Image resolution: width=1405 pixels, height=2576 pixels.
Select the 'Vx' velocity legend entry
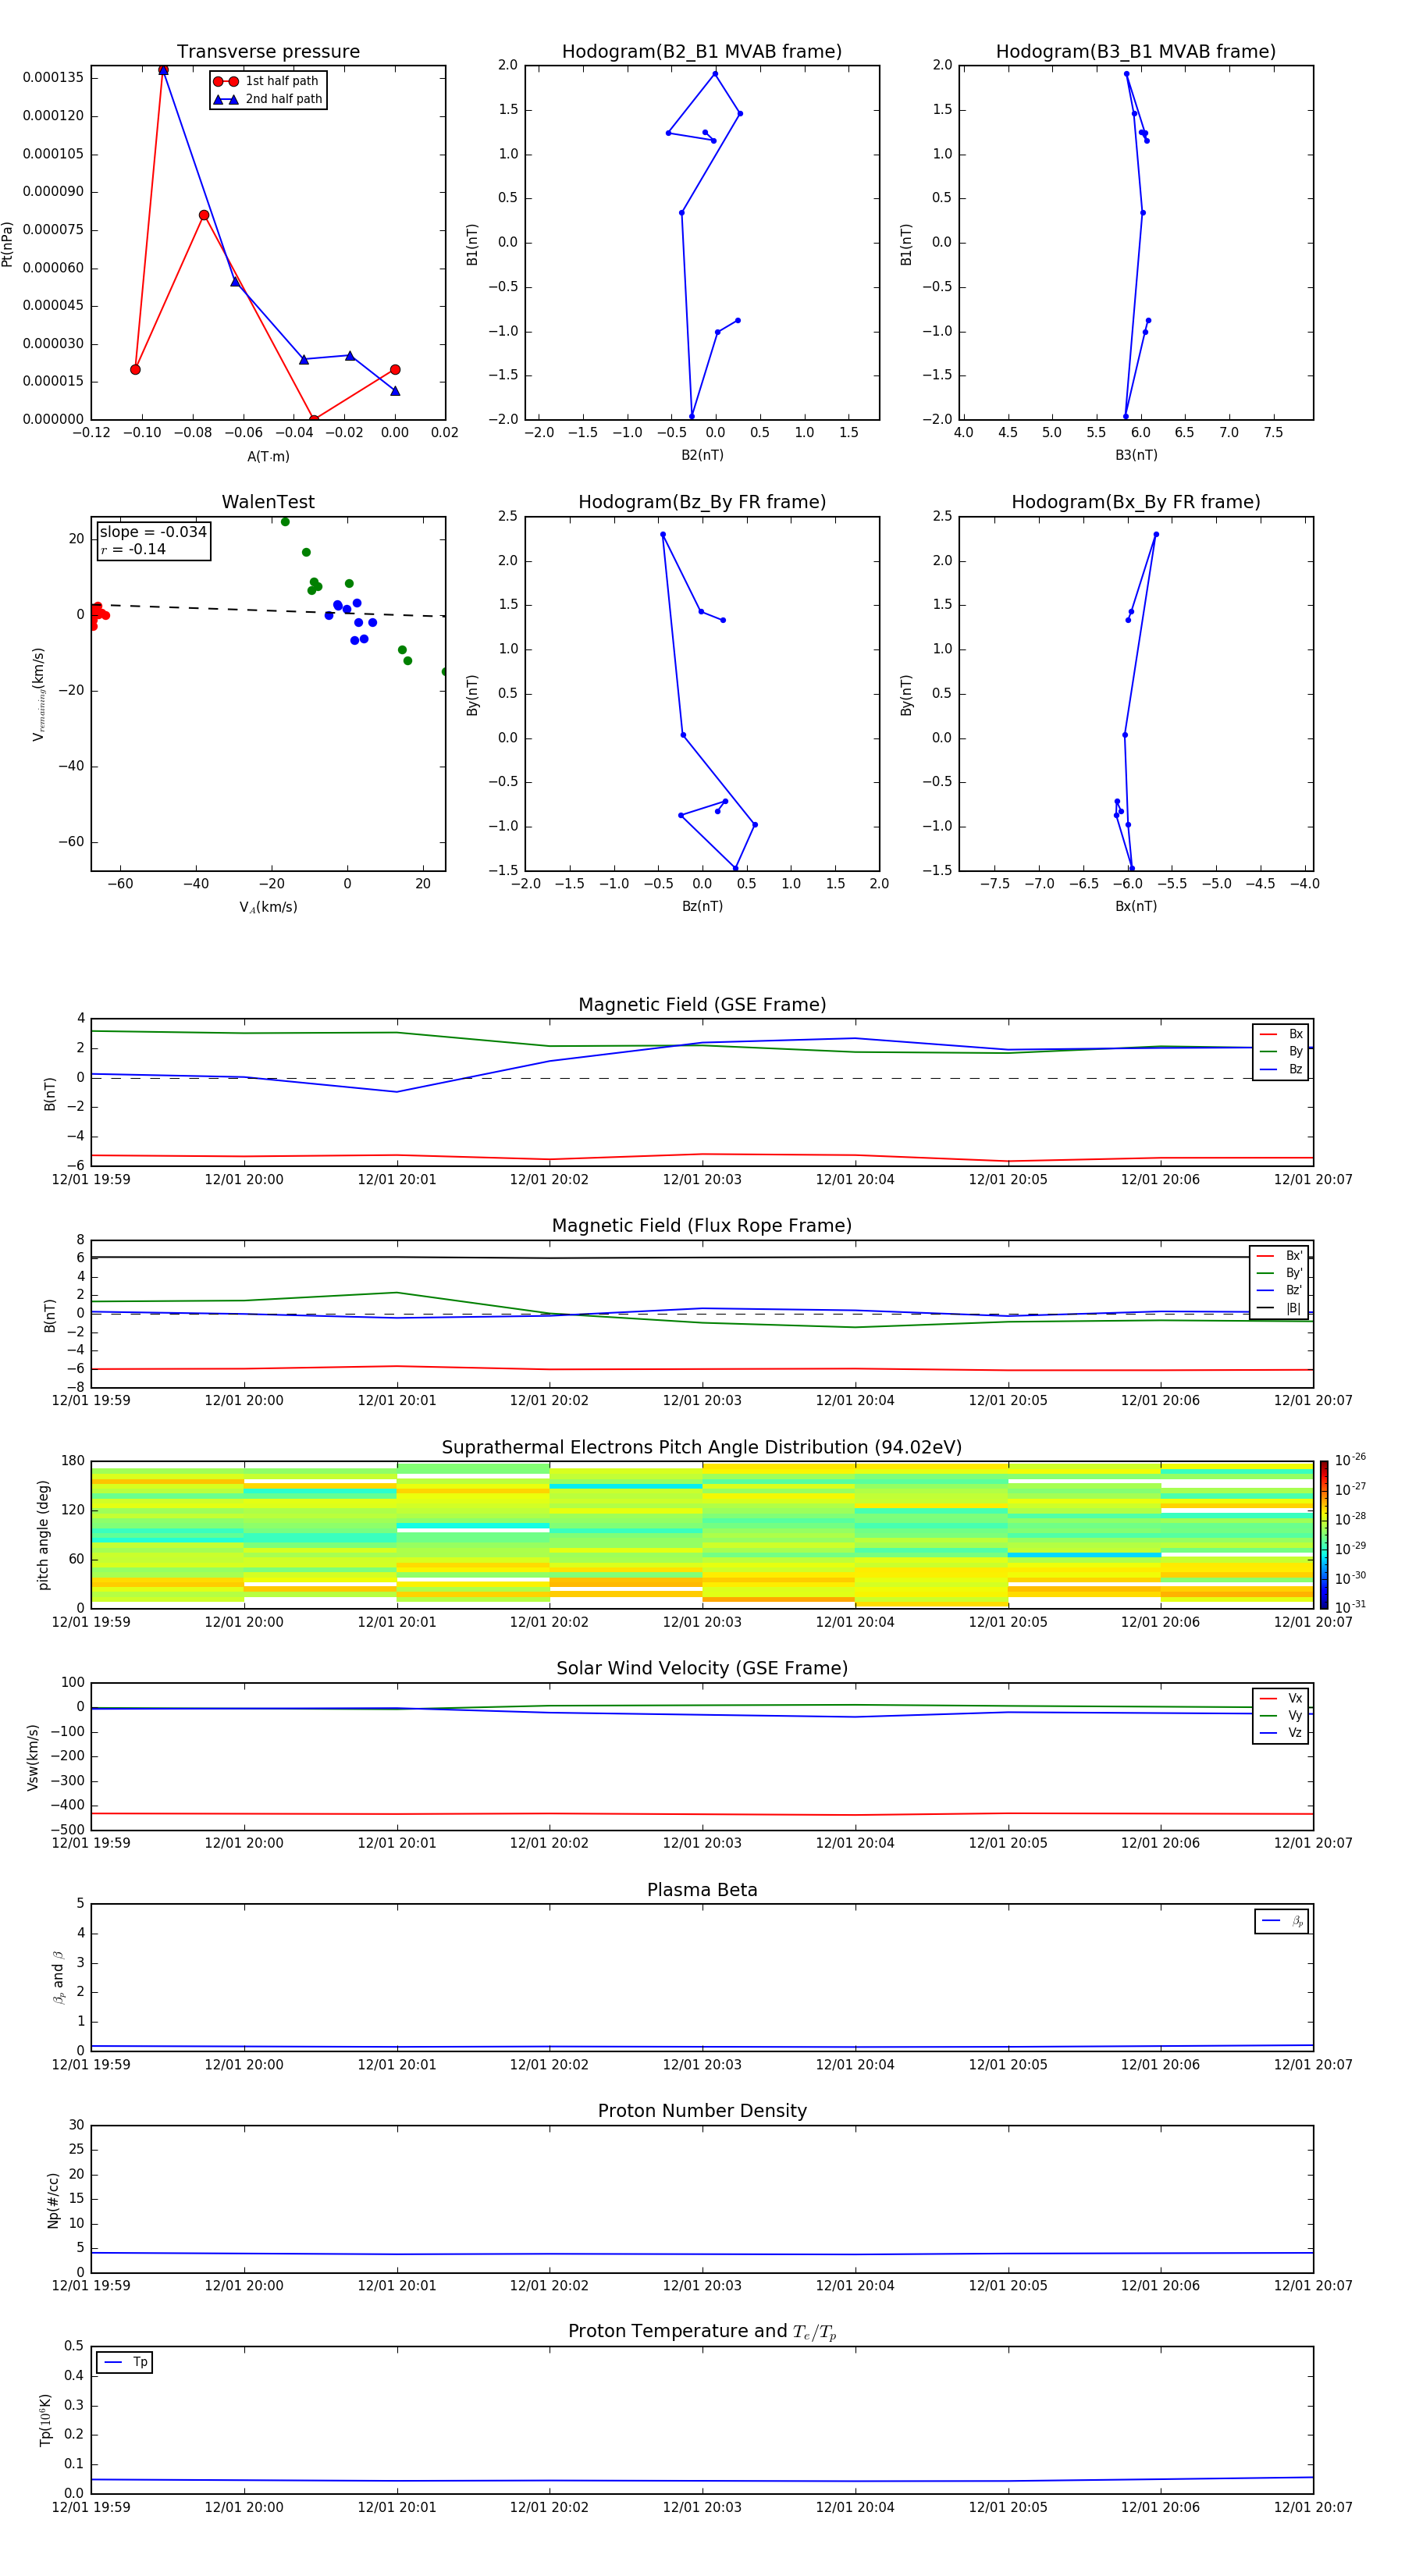point(1281,1698)
